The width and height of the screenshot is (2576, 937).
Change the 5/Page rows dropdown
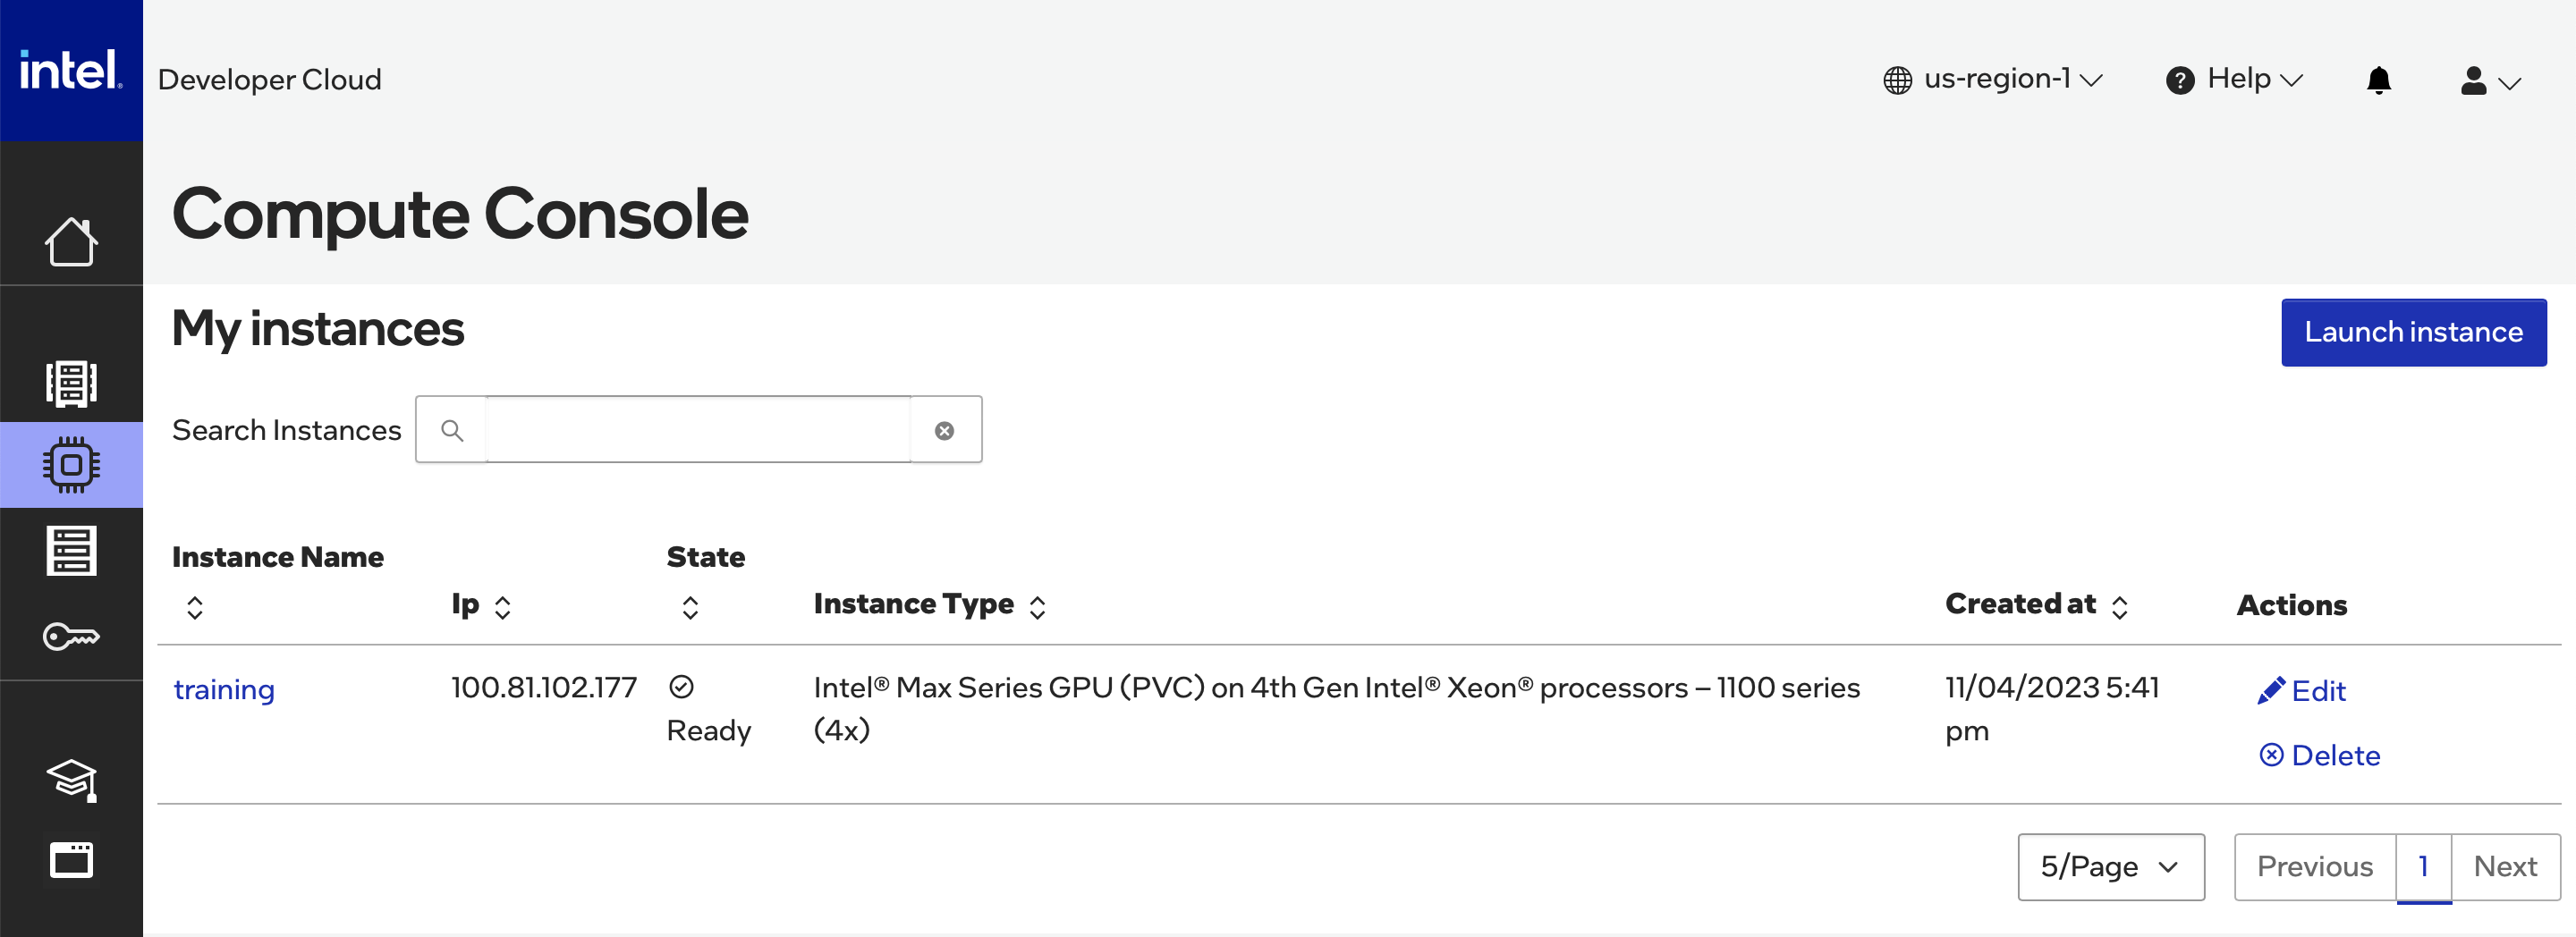(x=2110, y=867)
